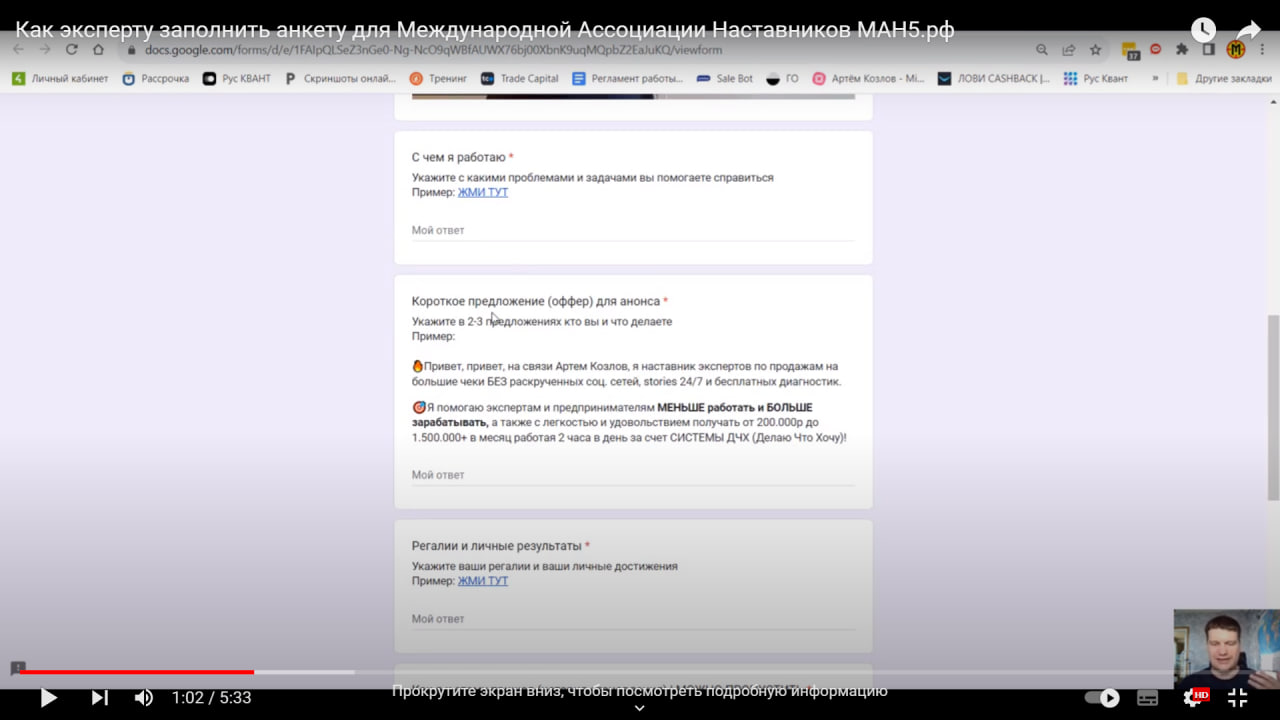Show more bookmarks with the chevron
This screenshot has height=720, width=1280.
point(1155,78)
